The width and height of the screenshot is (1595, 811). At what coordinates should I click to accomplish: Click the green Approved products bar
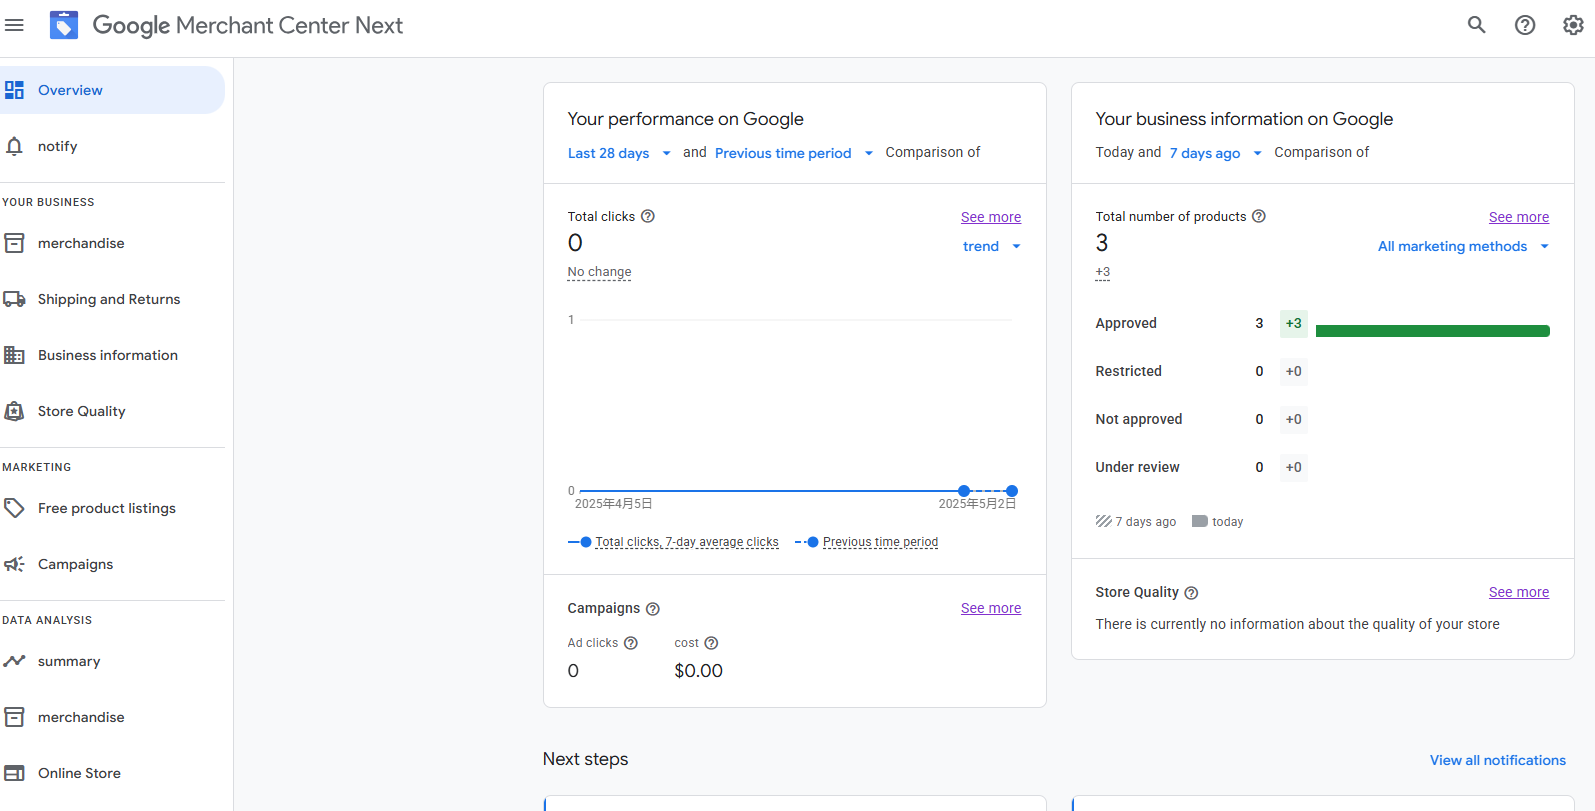(1433, 331)
